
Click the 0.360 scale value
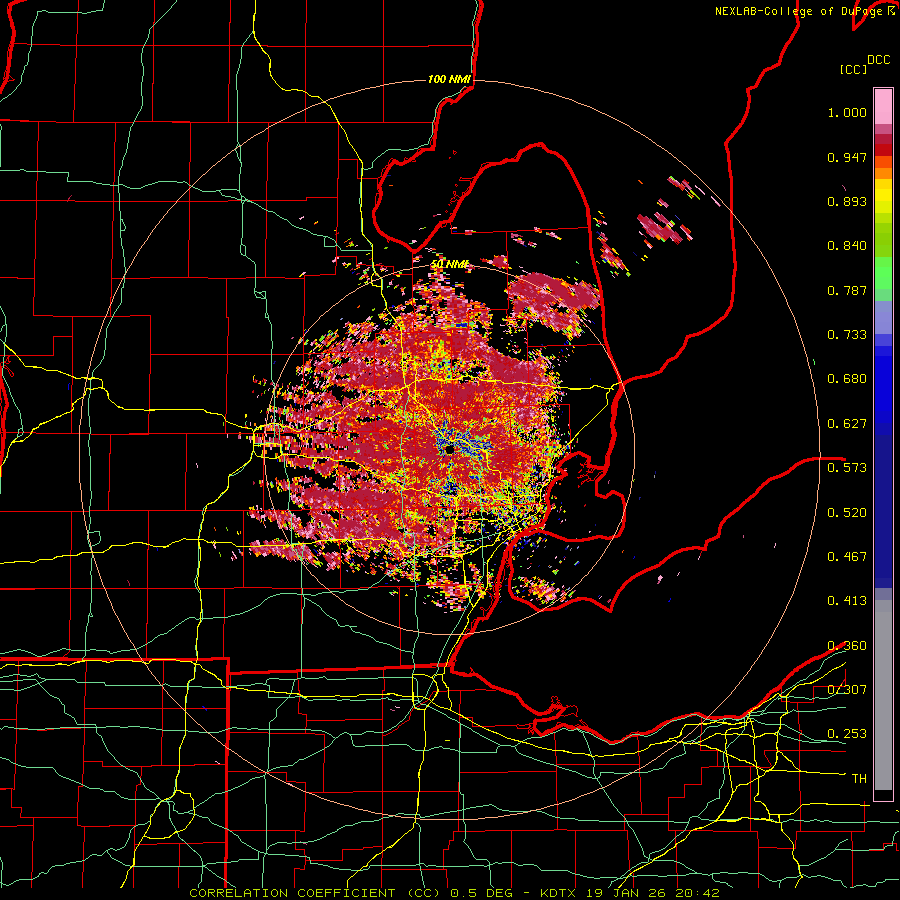point(847,646)
